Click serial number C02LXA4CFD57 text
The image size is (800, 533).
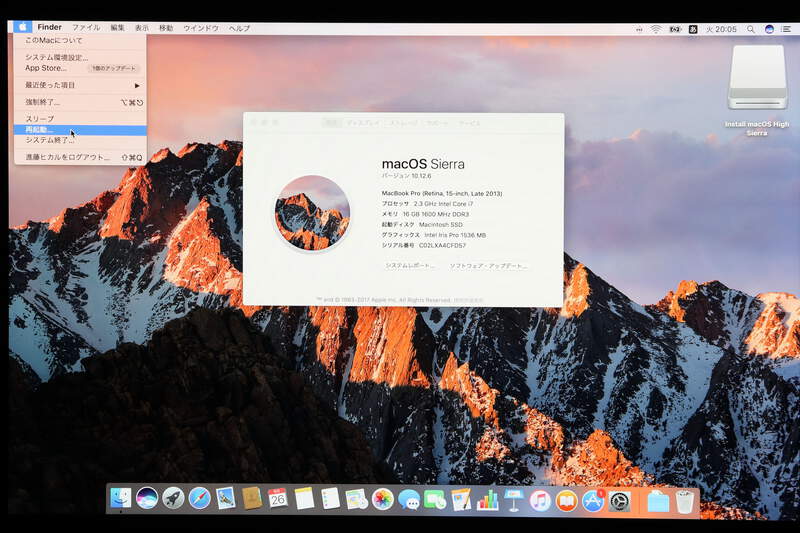pyautogui.click(x=442, y=245)
